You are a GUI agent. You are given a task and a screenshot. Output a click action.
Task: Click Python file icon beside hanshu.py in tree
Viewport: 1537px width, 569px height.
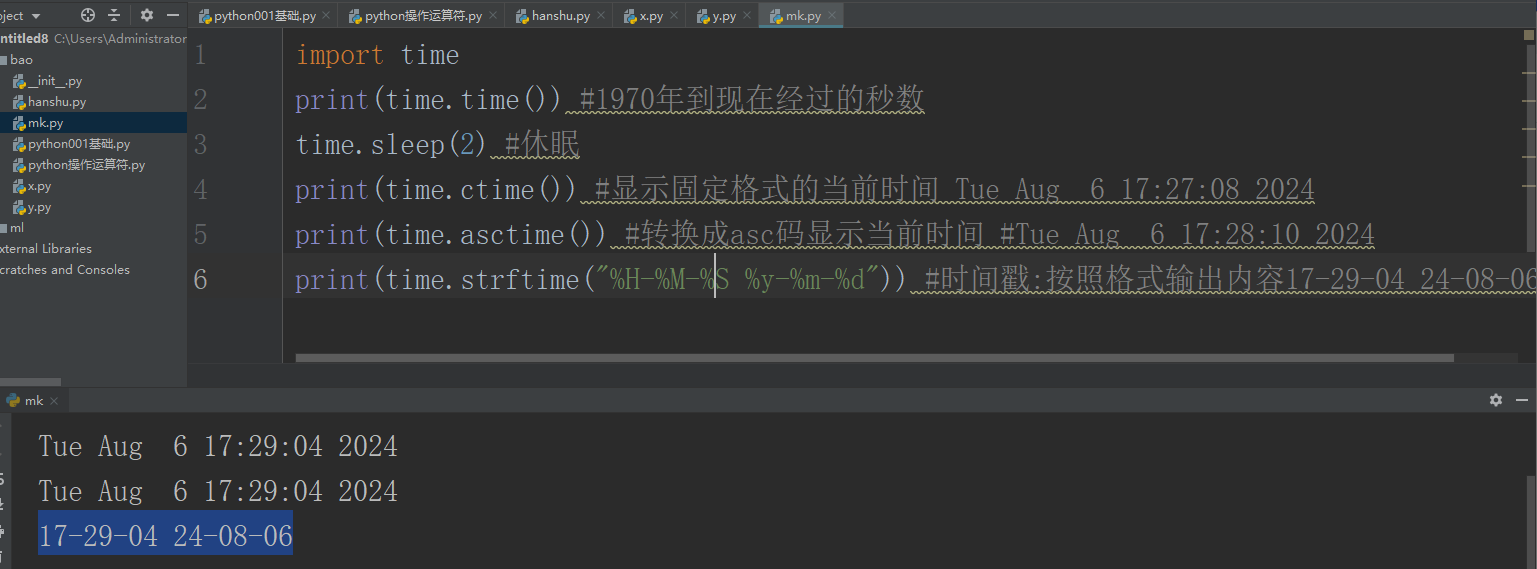(19, 102)
